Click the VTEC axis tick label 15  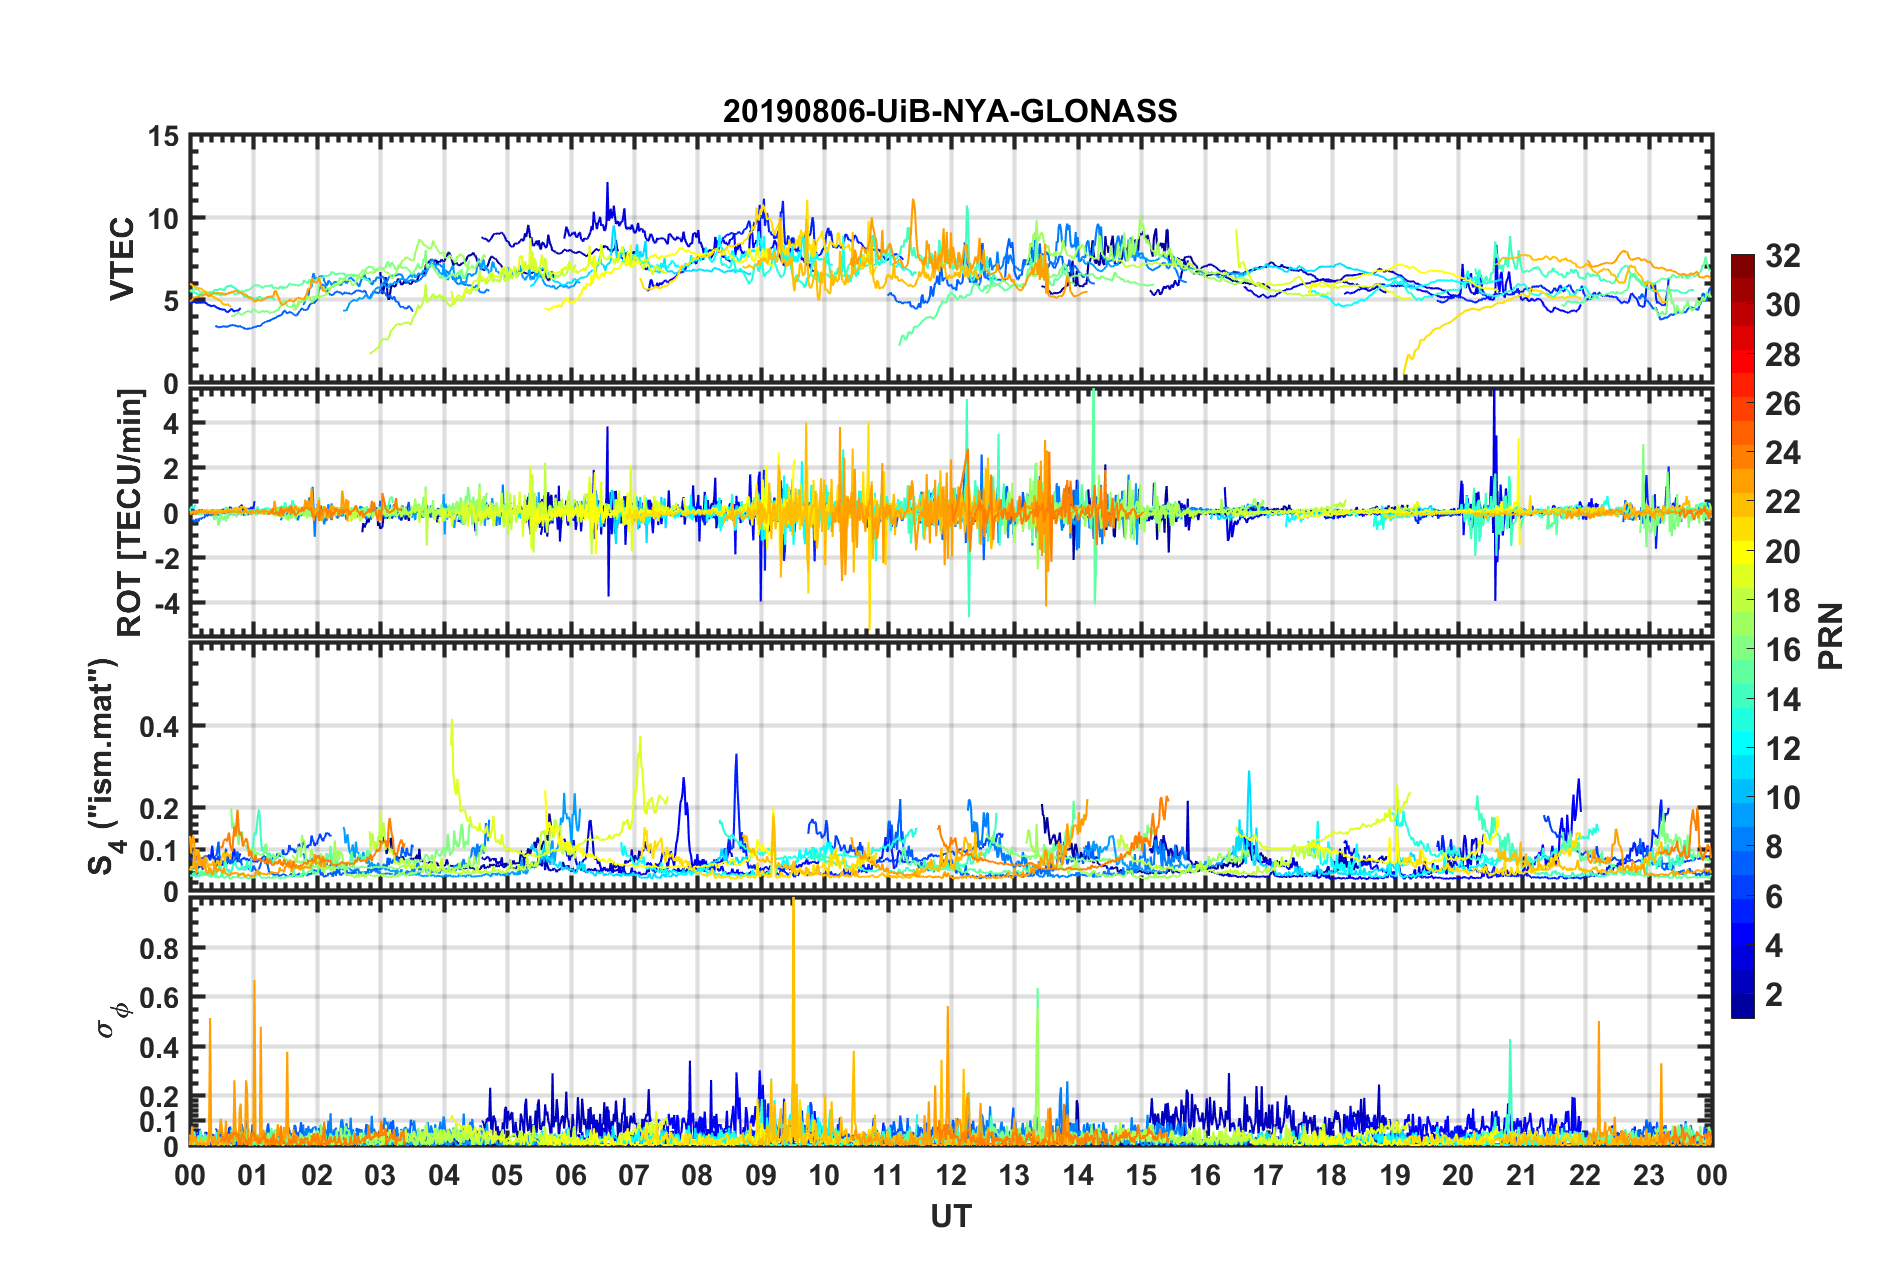[163, 136]
